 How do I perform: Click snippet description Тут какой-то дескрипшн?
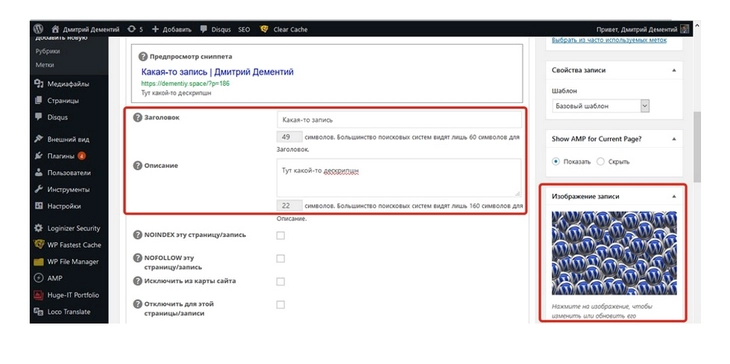point(177,93)
